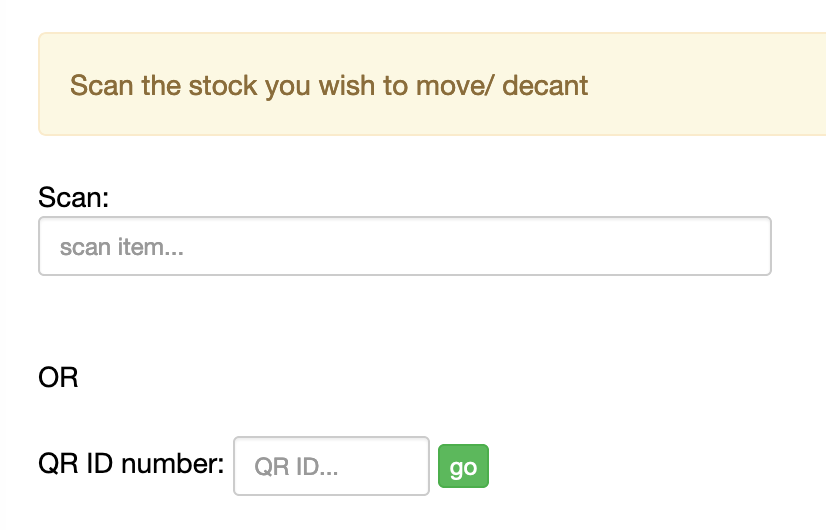Select the 'QR ID...' placeholder field
826x530 pixels.
pos(331,466)
